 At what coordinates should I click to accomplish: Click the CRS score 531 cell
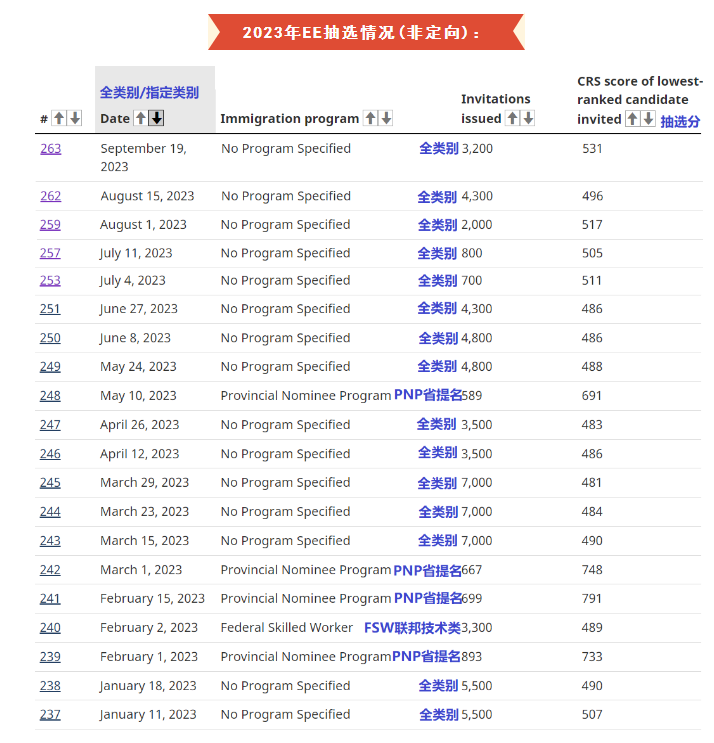(592, 149)
